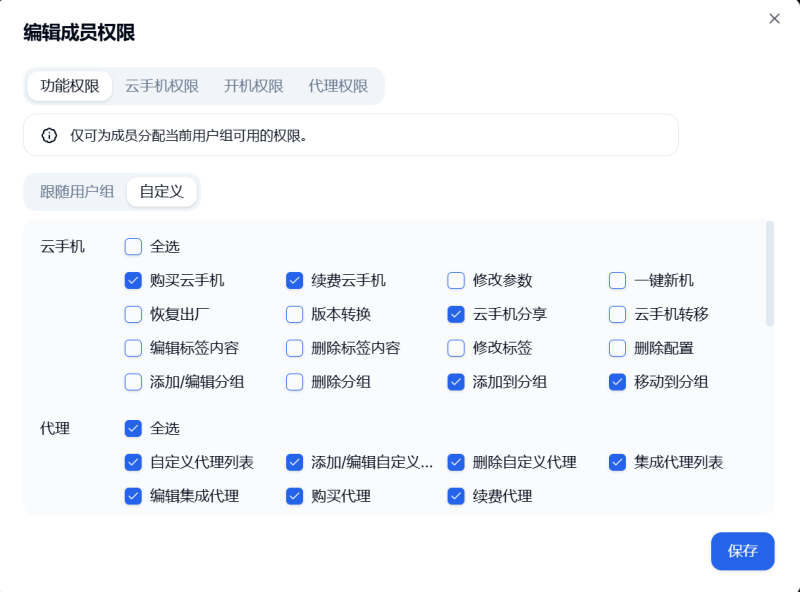The width and height of the screenshot is (800, 592).
Task: Tick the 删除分组 checkbox
Action: [294, 382]
